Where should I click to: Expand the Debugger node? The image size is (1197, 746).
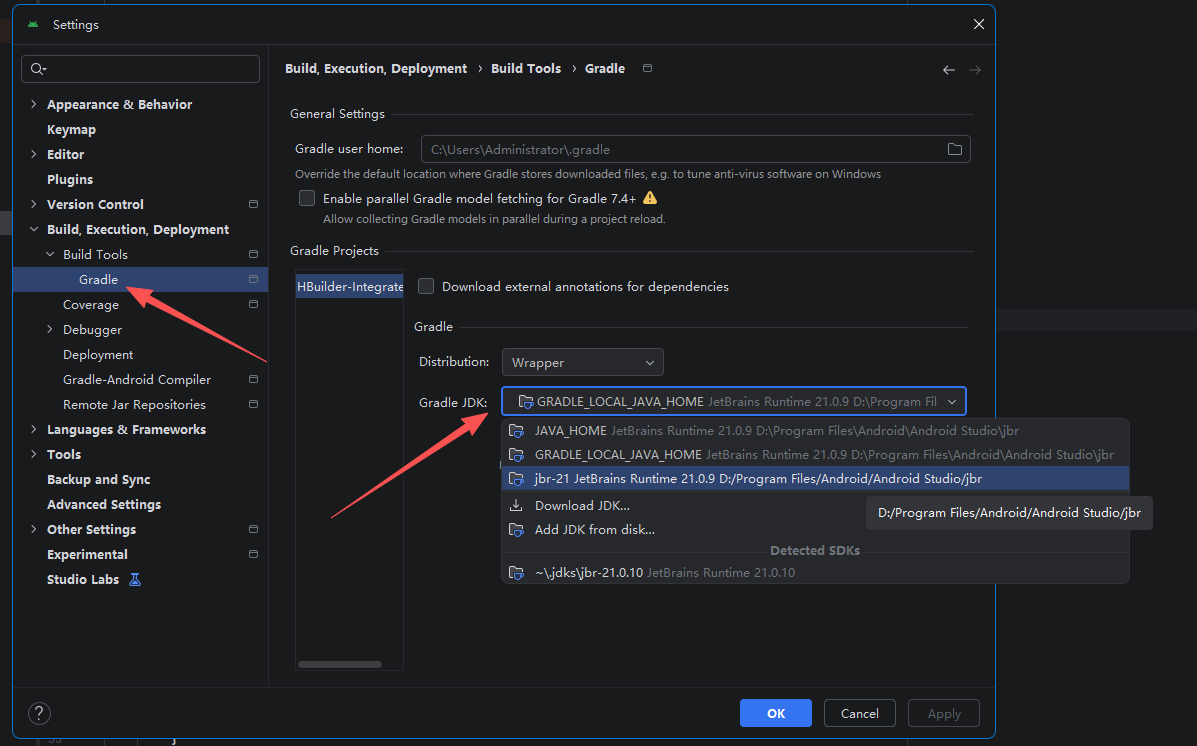point(50,329)
